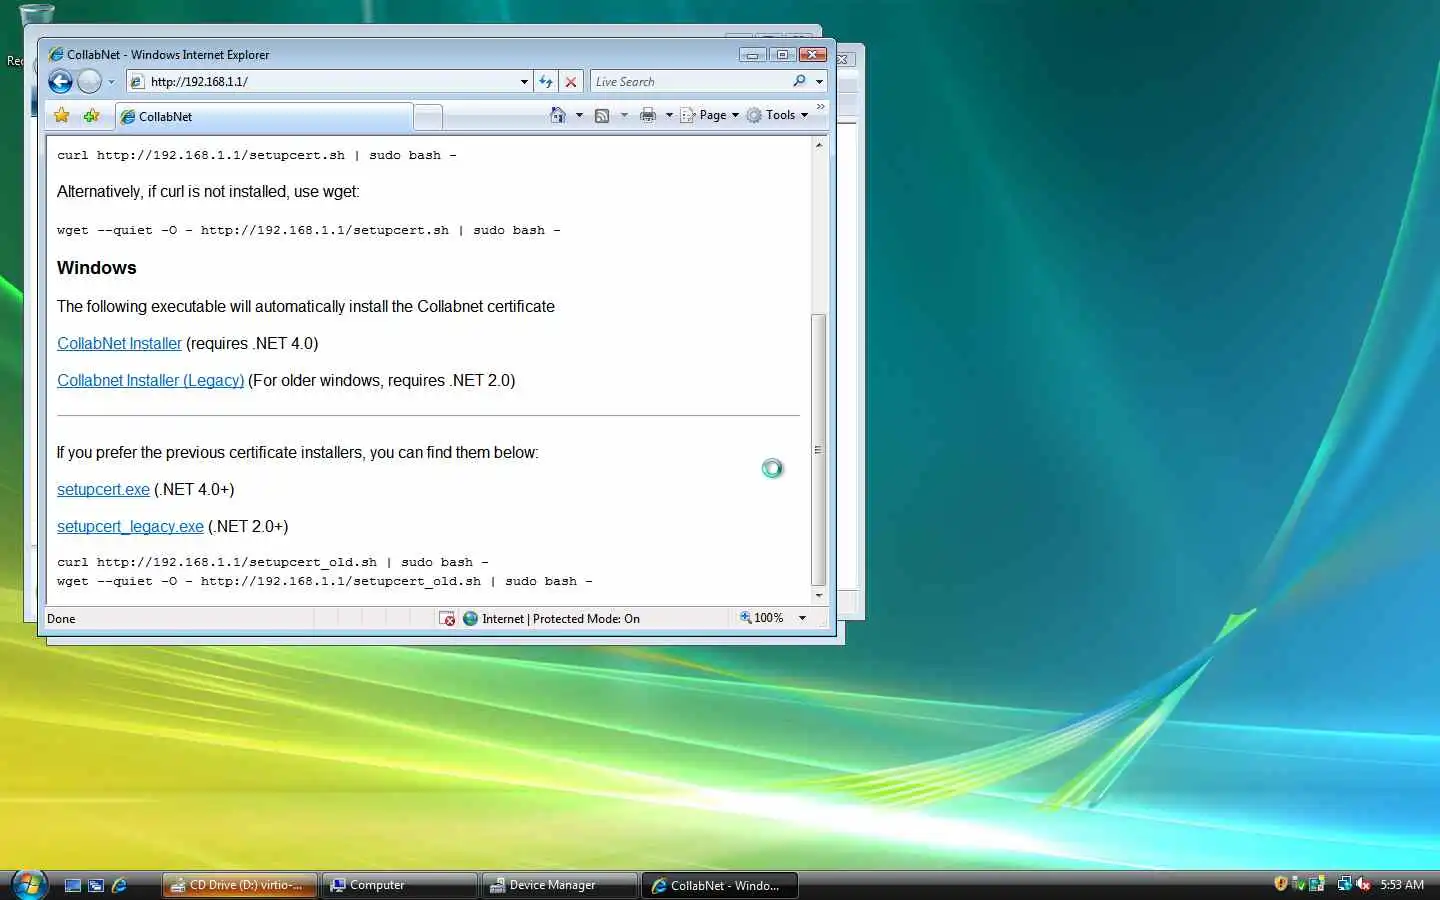Expand the zoom level dropdown arrow
This screenshot has height=900, width=1440.
[x=802, y=618]
